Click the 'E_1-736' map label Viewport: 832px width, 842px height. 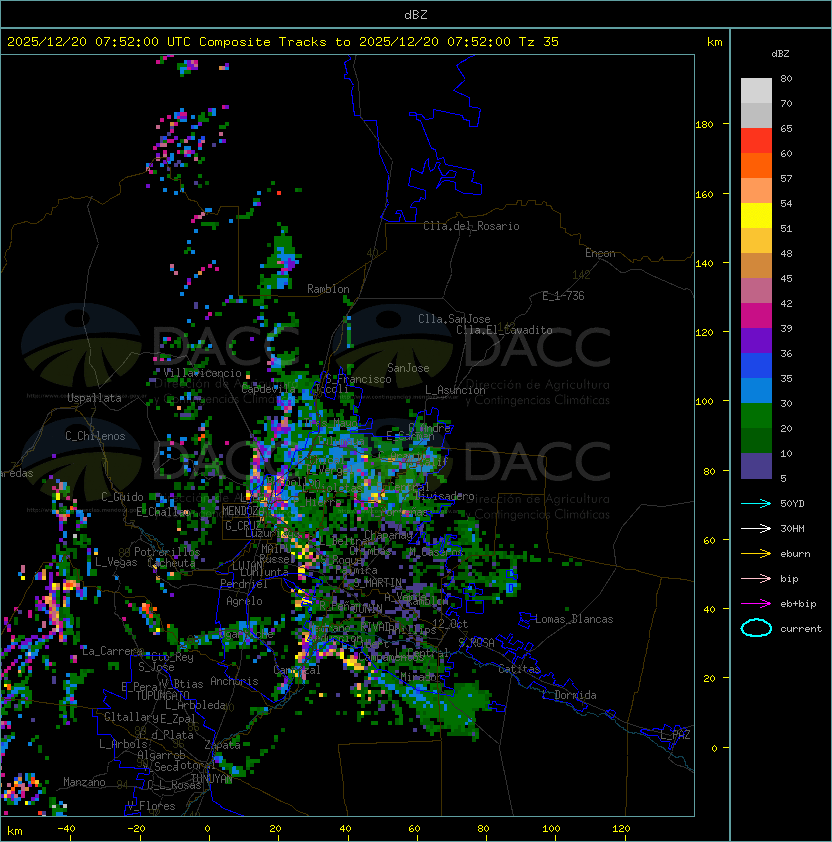(563, 296)
